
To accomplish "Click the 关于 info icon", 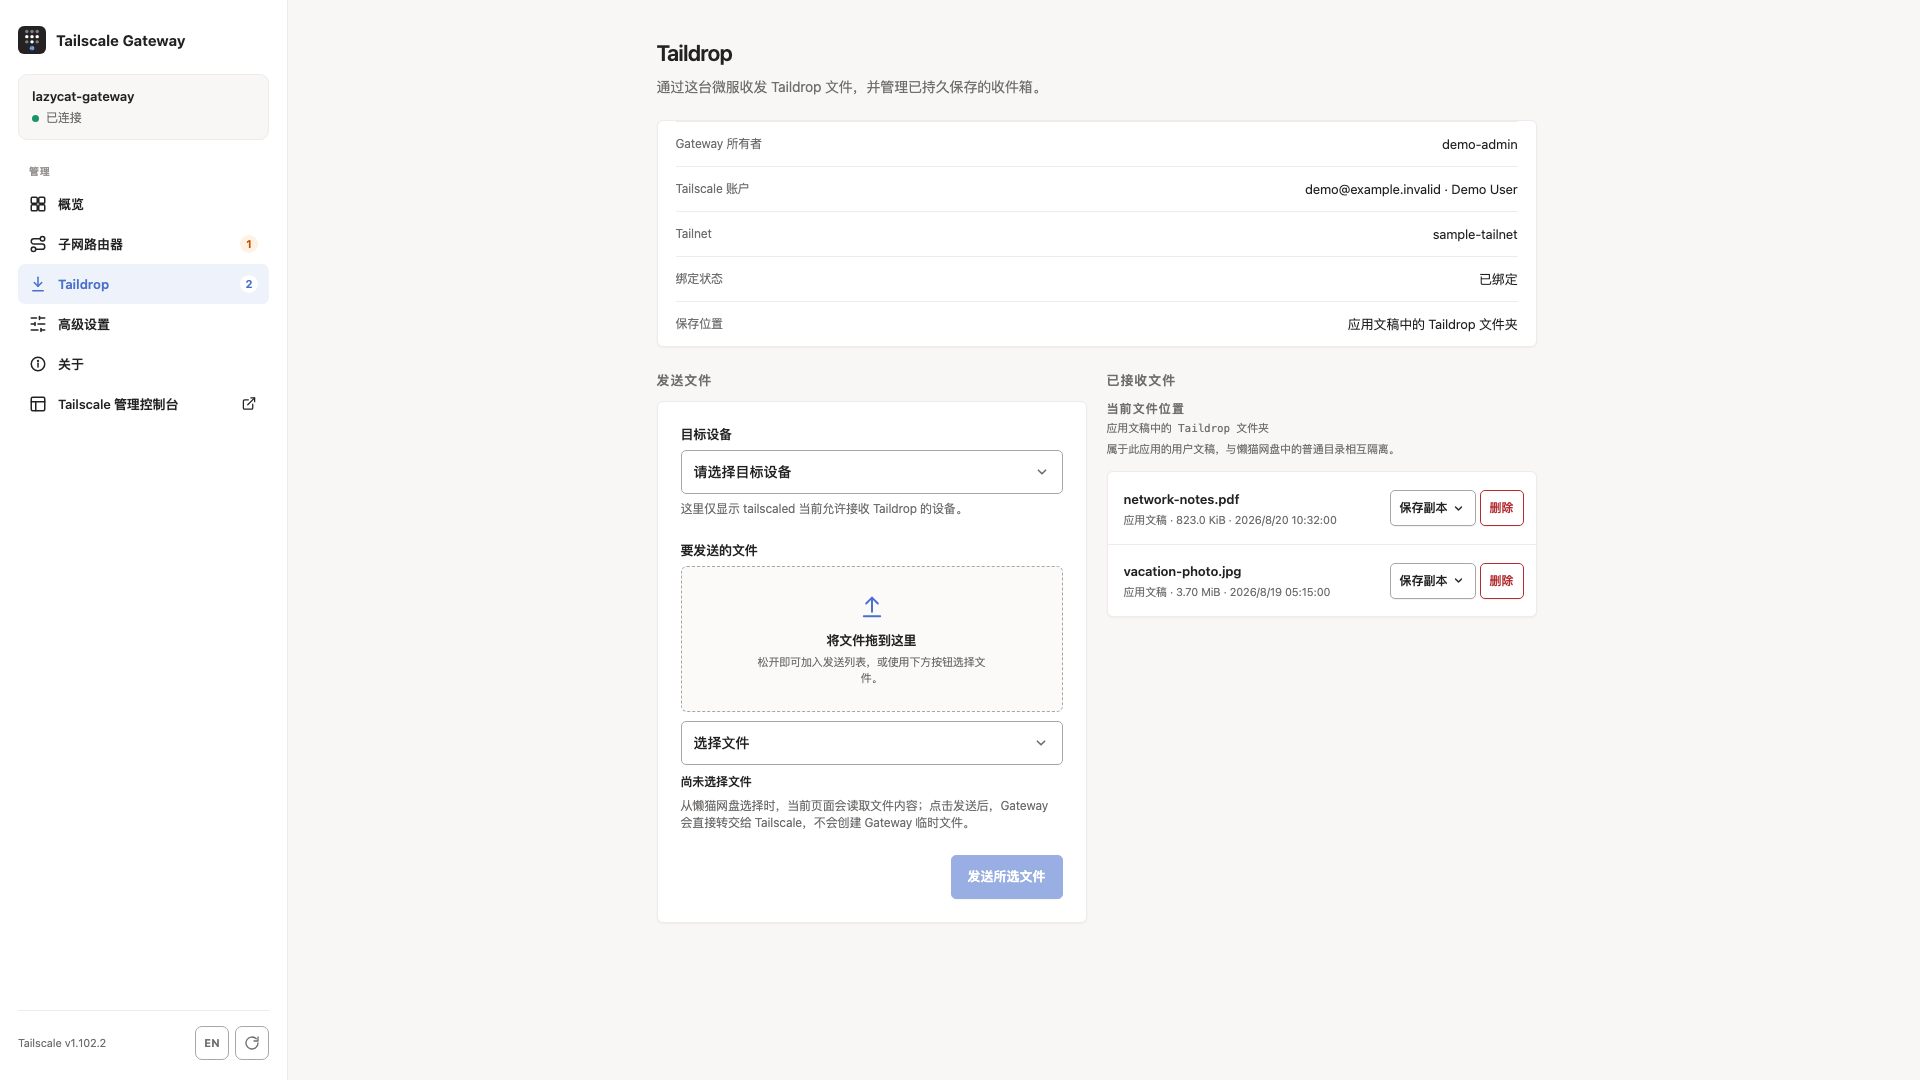I will [38, 364].
